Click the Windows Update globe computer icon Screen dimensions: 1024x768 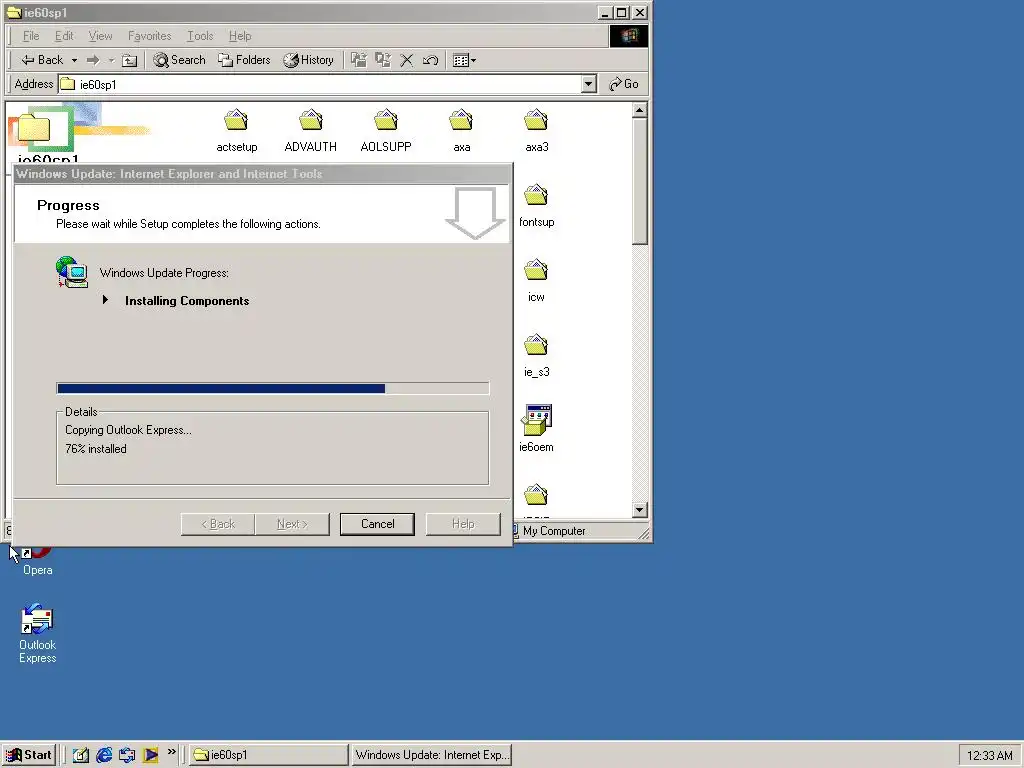(72, 272)
